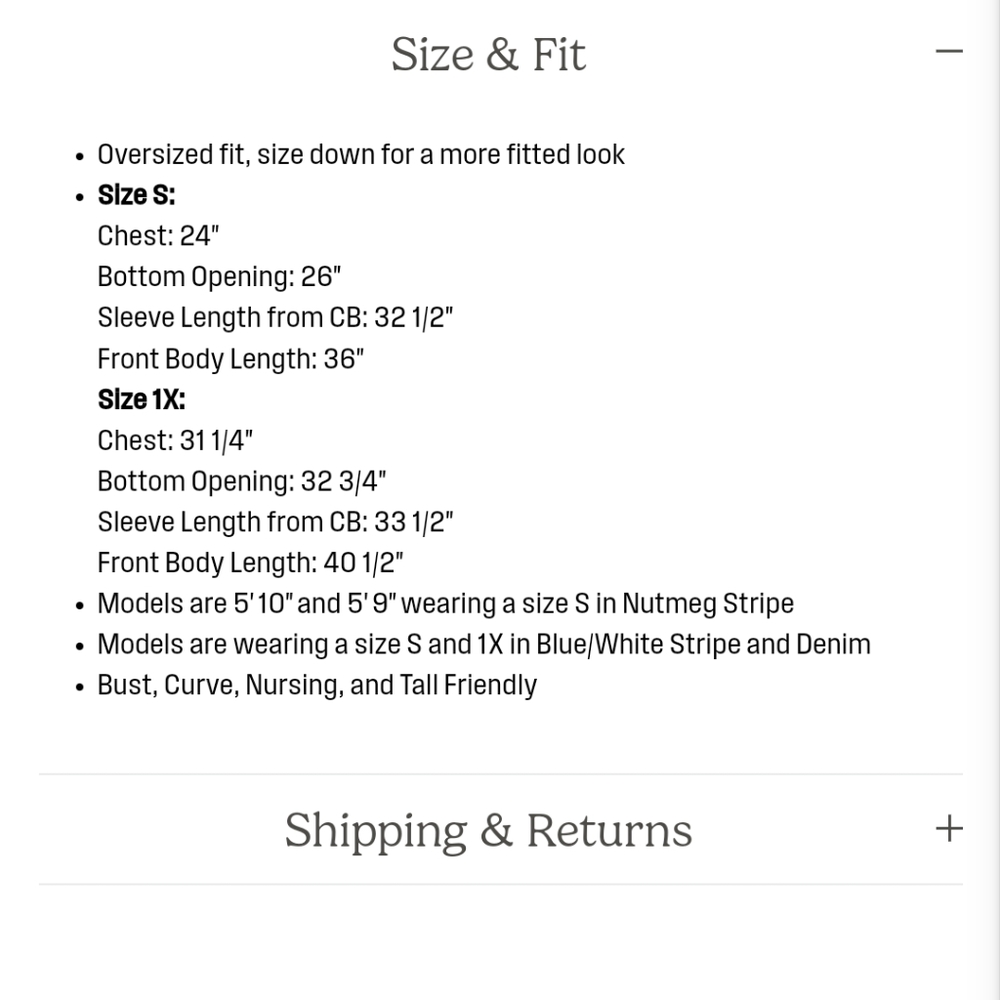
Task: Click the 'Bottom Opening: 26"' line
Action: pyautogui.click(x=219, y=277)
